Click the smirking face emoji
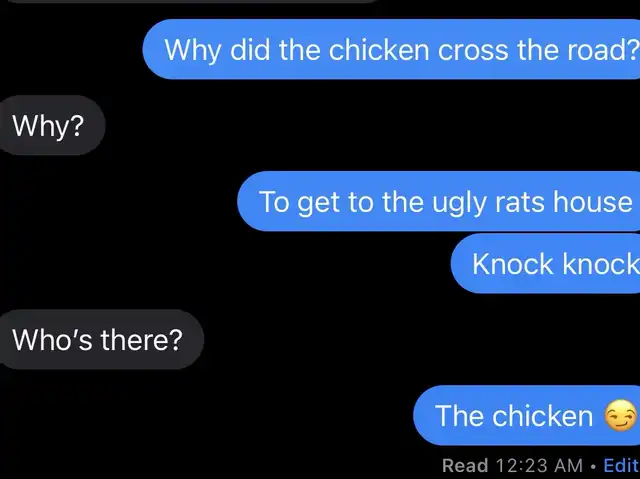640x479 pixels. click(620, 415)
